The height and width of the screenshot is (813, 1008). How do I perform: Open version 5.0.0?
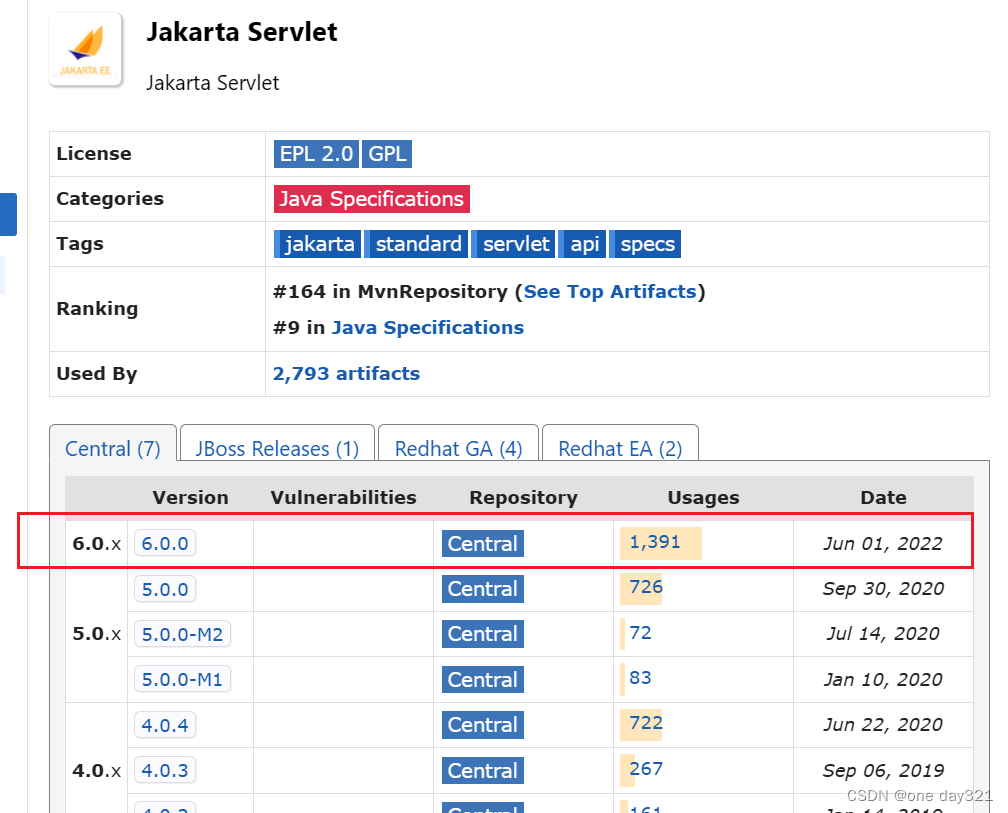(x=165, y=589)
